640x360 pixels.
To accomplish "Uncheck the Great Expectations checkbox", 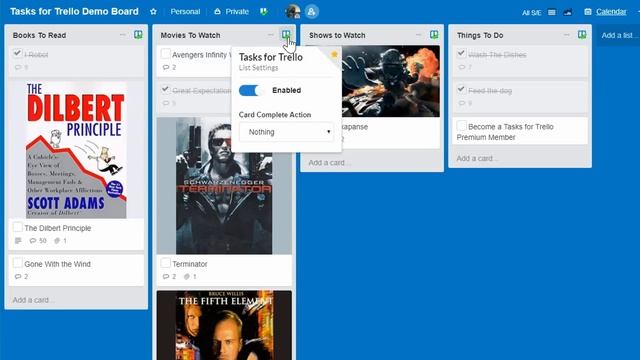I will tap(165, 89).
